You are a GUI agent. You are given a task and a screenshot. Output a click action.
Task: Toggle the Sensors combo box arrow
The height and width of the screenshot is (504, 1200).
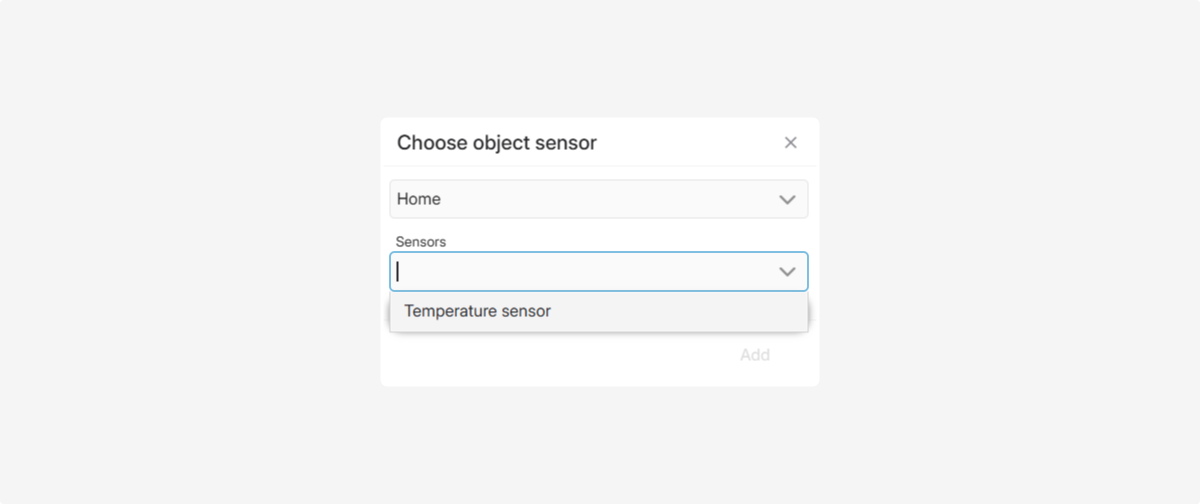point(787,271)
